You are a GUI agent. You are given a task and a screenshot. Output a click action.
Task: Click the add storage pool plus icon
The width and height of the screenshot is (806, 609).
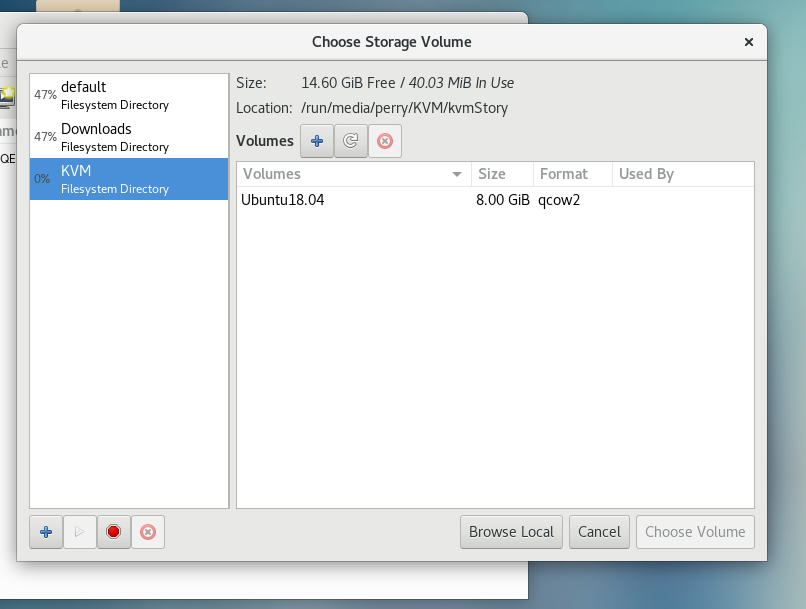[46, 532]
